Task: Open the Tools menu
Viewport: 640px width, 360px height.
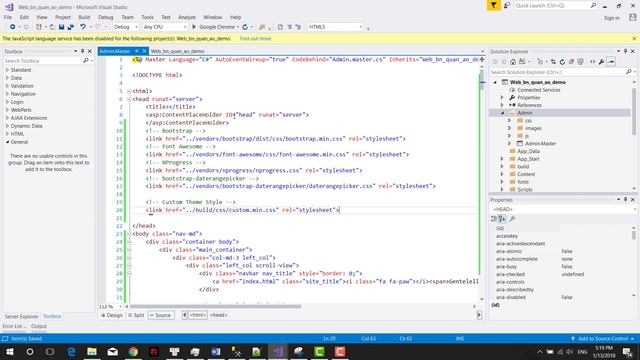Action: coord(147,17)
